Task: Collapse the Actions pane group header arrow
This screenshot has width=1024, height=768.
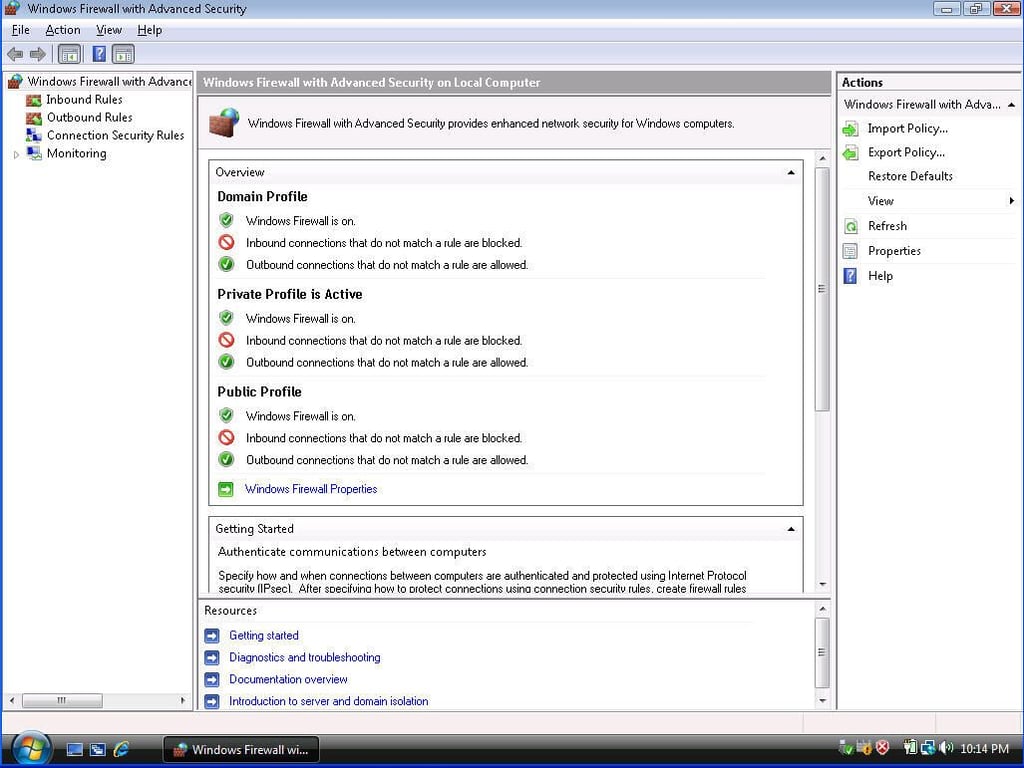Action: [1011, 104]
